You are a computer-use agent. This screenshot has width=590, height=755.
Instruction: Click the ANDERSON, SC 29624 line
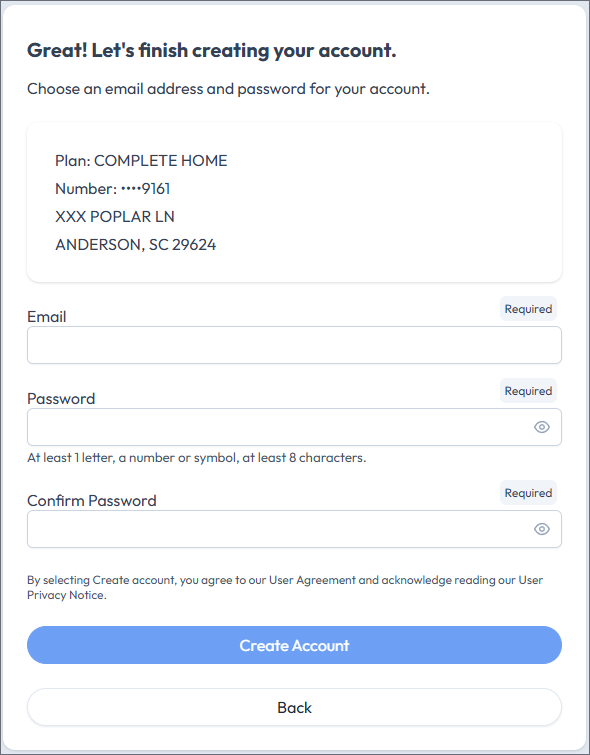click(x=135, y=245)
